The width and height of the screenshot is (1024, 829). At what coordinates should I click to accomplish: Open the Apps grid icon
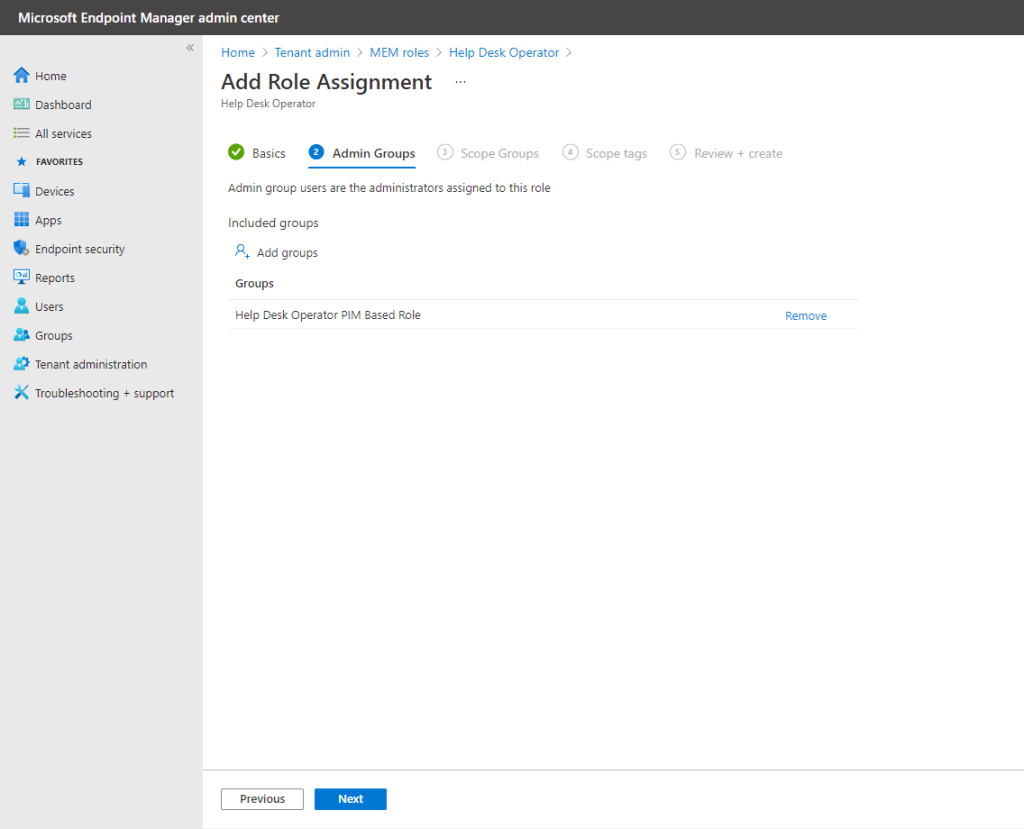point(21,220)
